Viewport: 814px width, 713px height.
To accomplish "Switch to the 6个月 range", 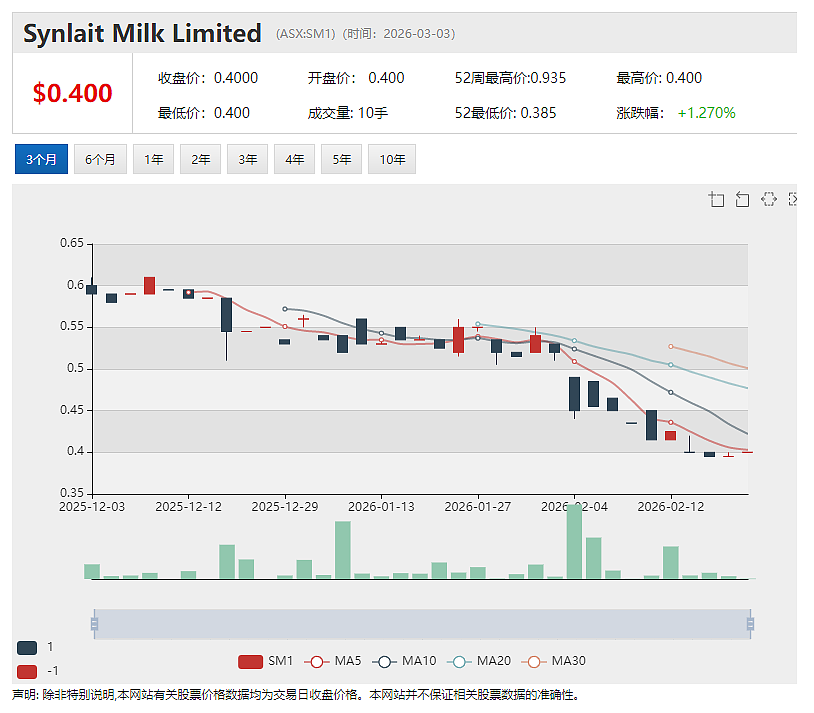I will pyautogui.click(x=100, y=159).
